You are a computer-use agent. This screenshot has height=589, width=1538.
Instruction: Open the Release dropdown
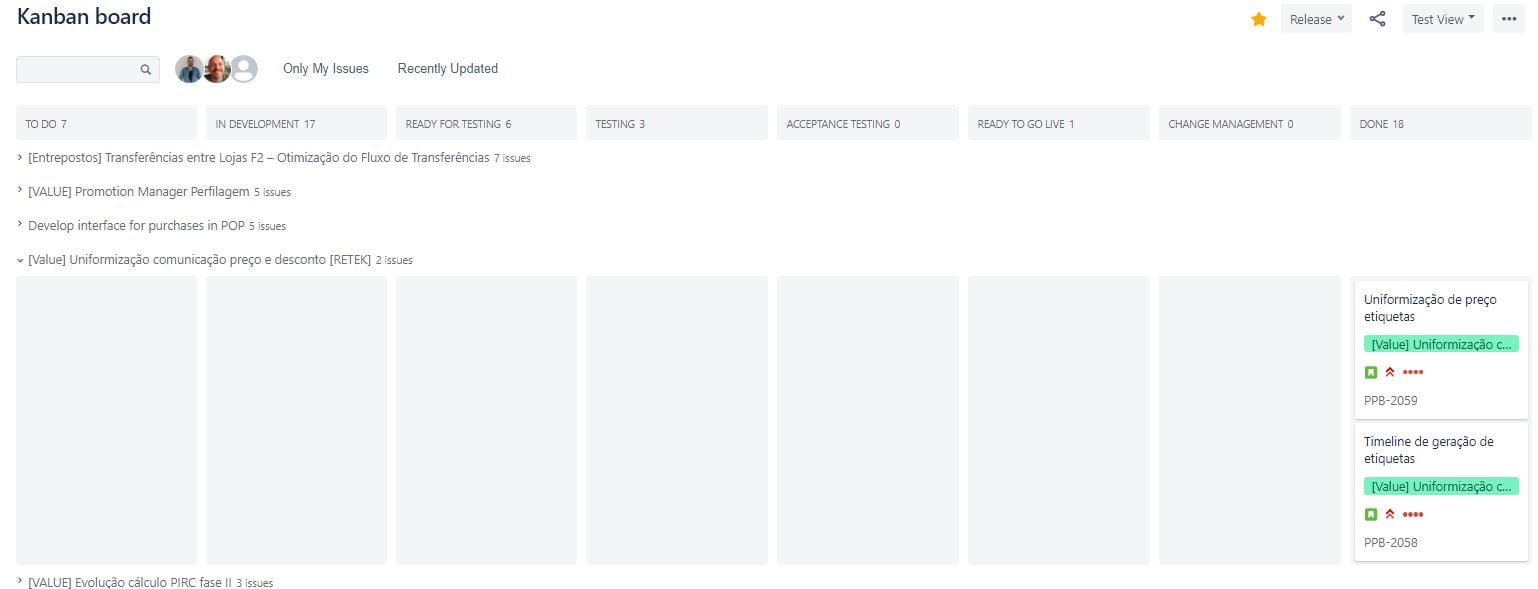(x=1316, y=19)
